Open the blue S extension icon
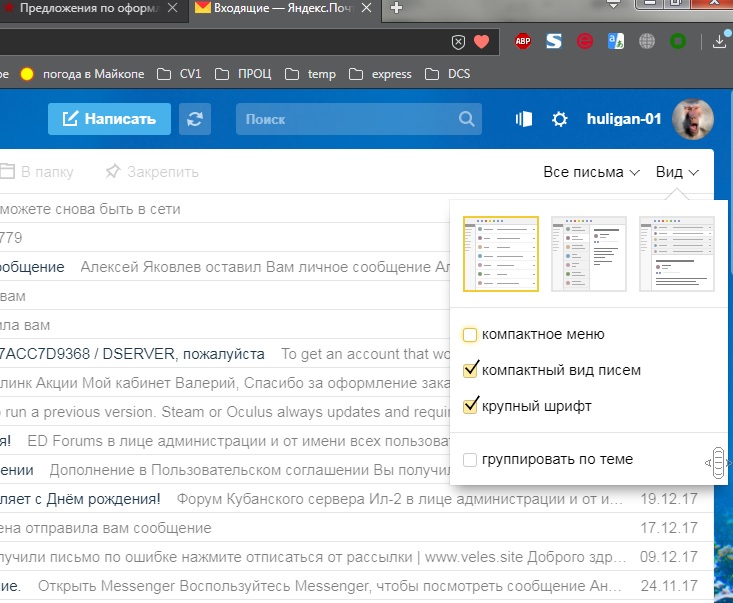The image size is (733, 603). click(554, 42)
